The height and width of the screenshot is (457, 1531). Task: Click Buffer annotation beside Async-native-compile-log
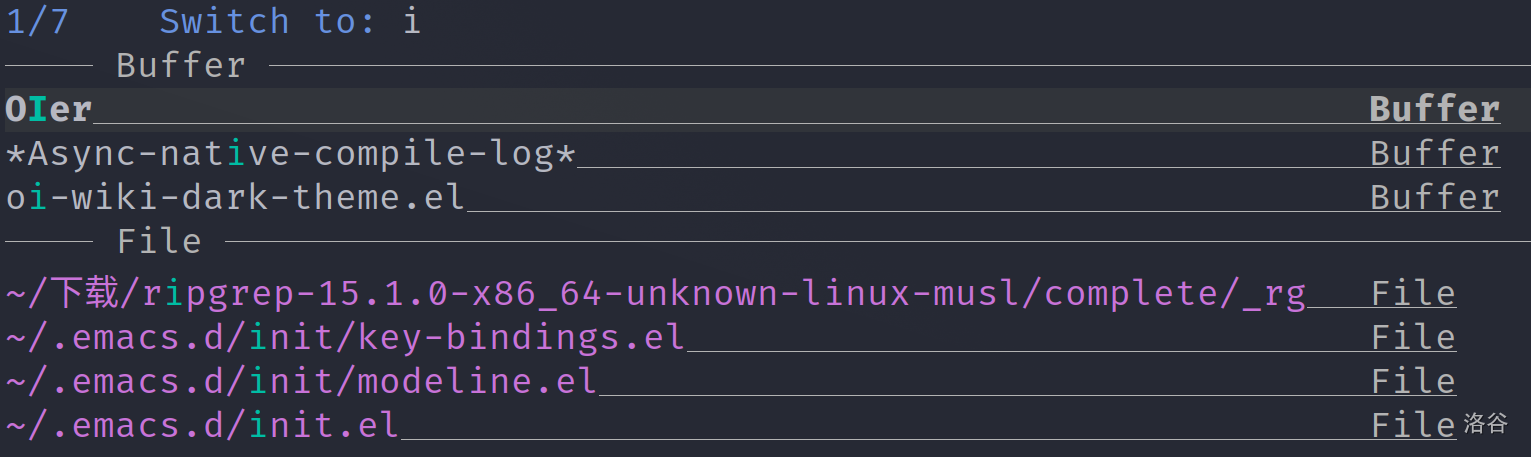[1434, 154]
